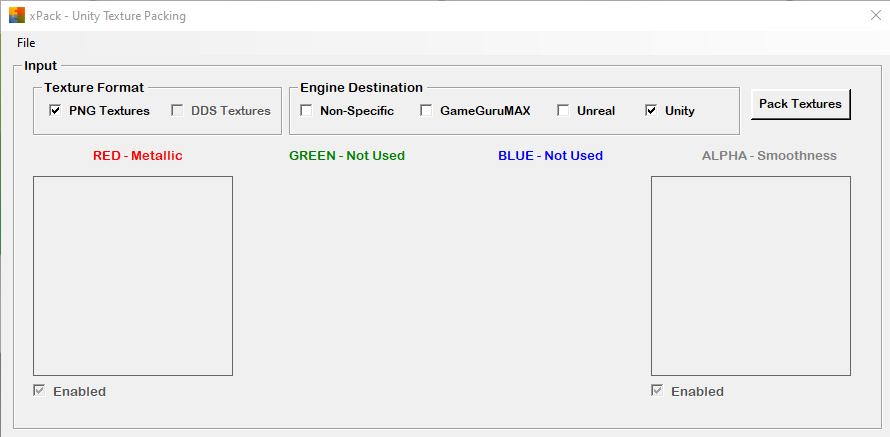890x437 pixels.
Task: Click the GREEN - Not Used channel label
Action: tap(347, 156)
